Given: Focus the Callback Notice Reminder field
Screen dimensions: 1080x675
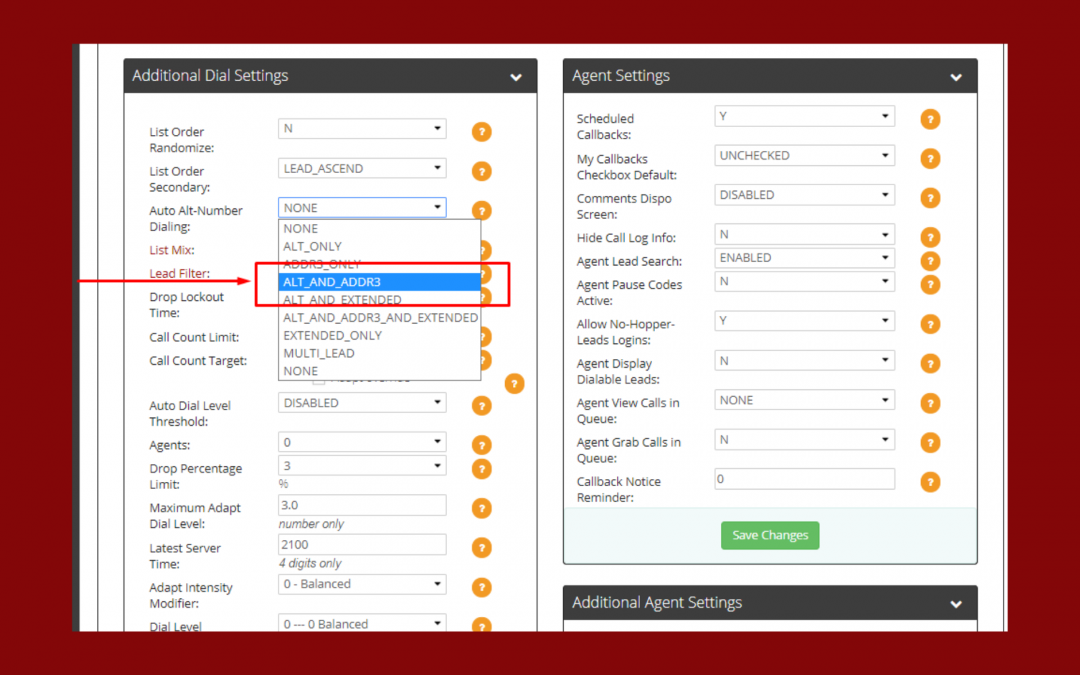Looking at the screenshot, I should tap(804, 479).
